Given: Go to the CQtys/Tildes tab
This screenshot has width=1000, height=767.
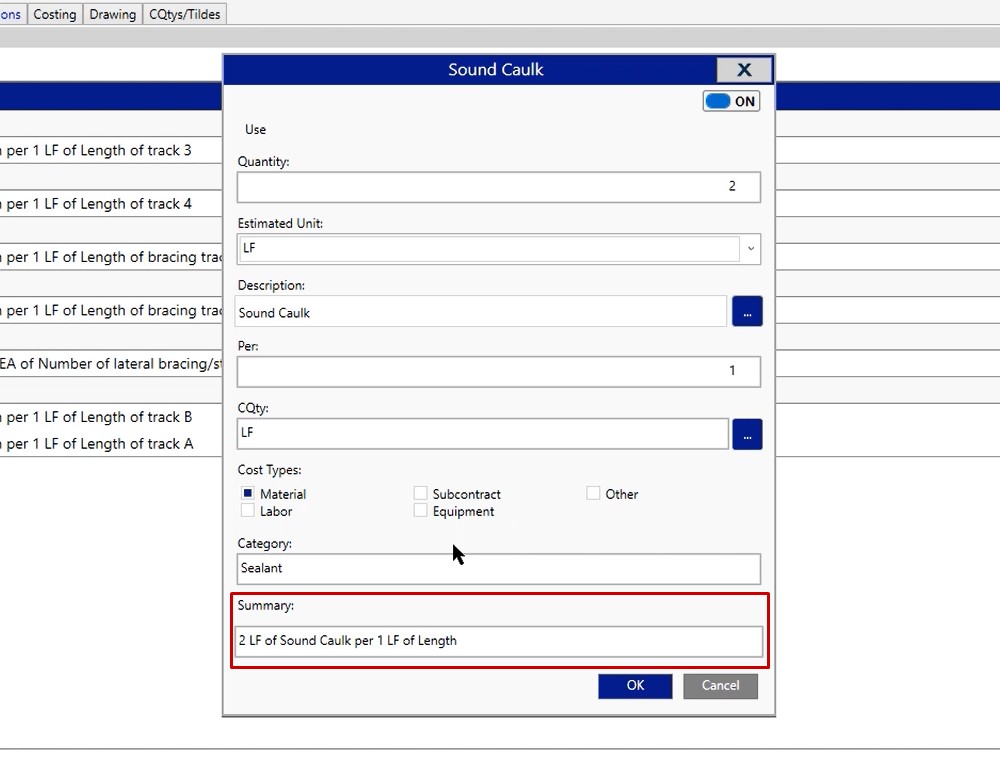Looking at the screenshot, I should coord(184,14).
